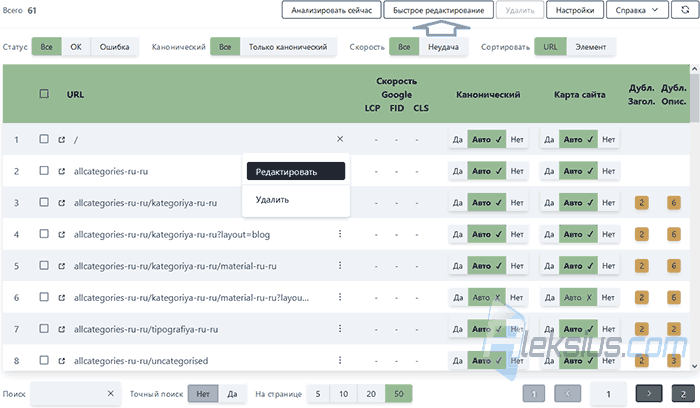The image size is (700, 408).
Task: Click the page number input field
Action: point(608,394)
